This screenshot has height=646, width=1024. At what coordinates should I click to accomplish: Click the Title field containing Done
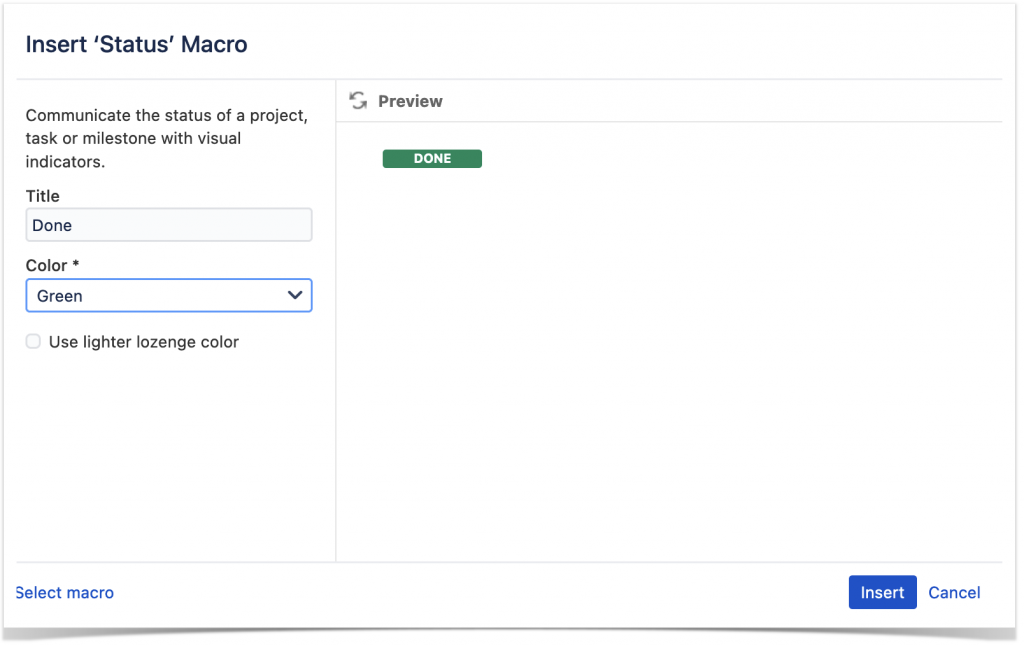(x=169, y=225)
